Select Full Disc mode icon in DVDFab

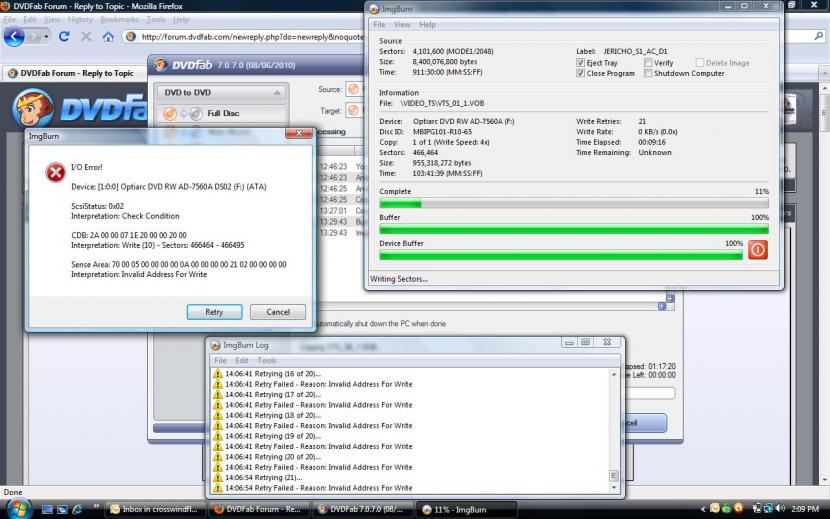(182, 113)
